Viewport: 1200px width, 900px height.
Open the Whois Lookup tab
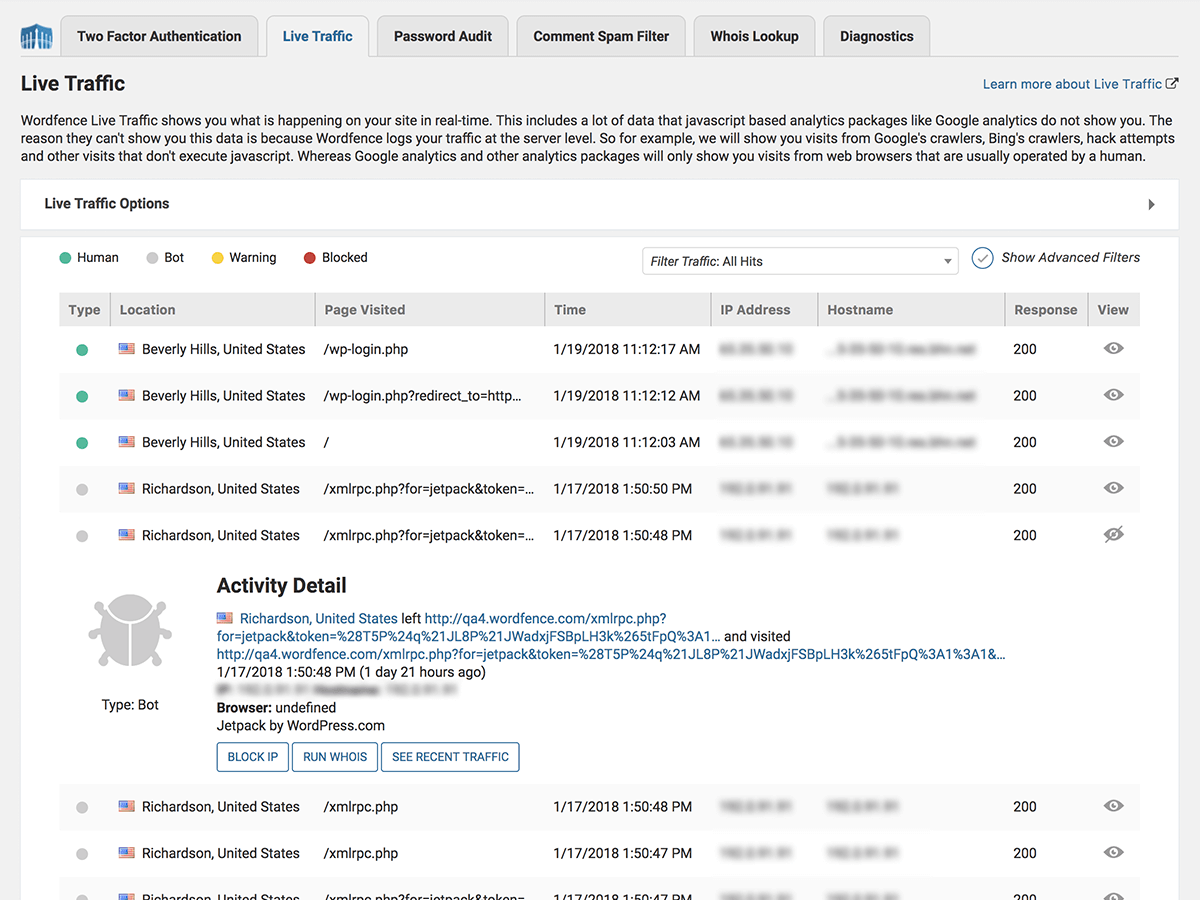(x=754, y=36)
